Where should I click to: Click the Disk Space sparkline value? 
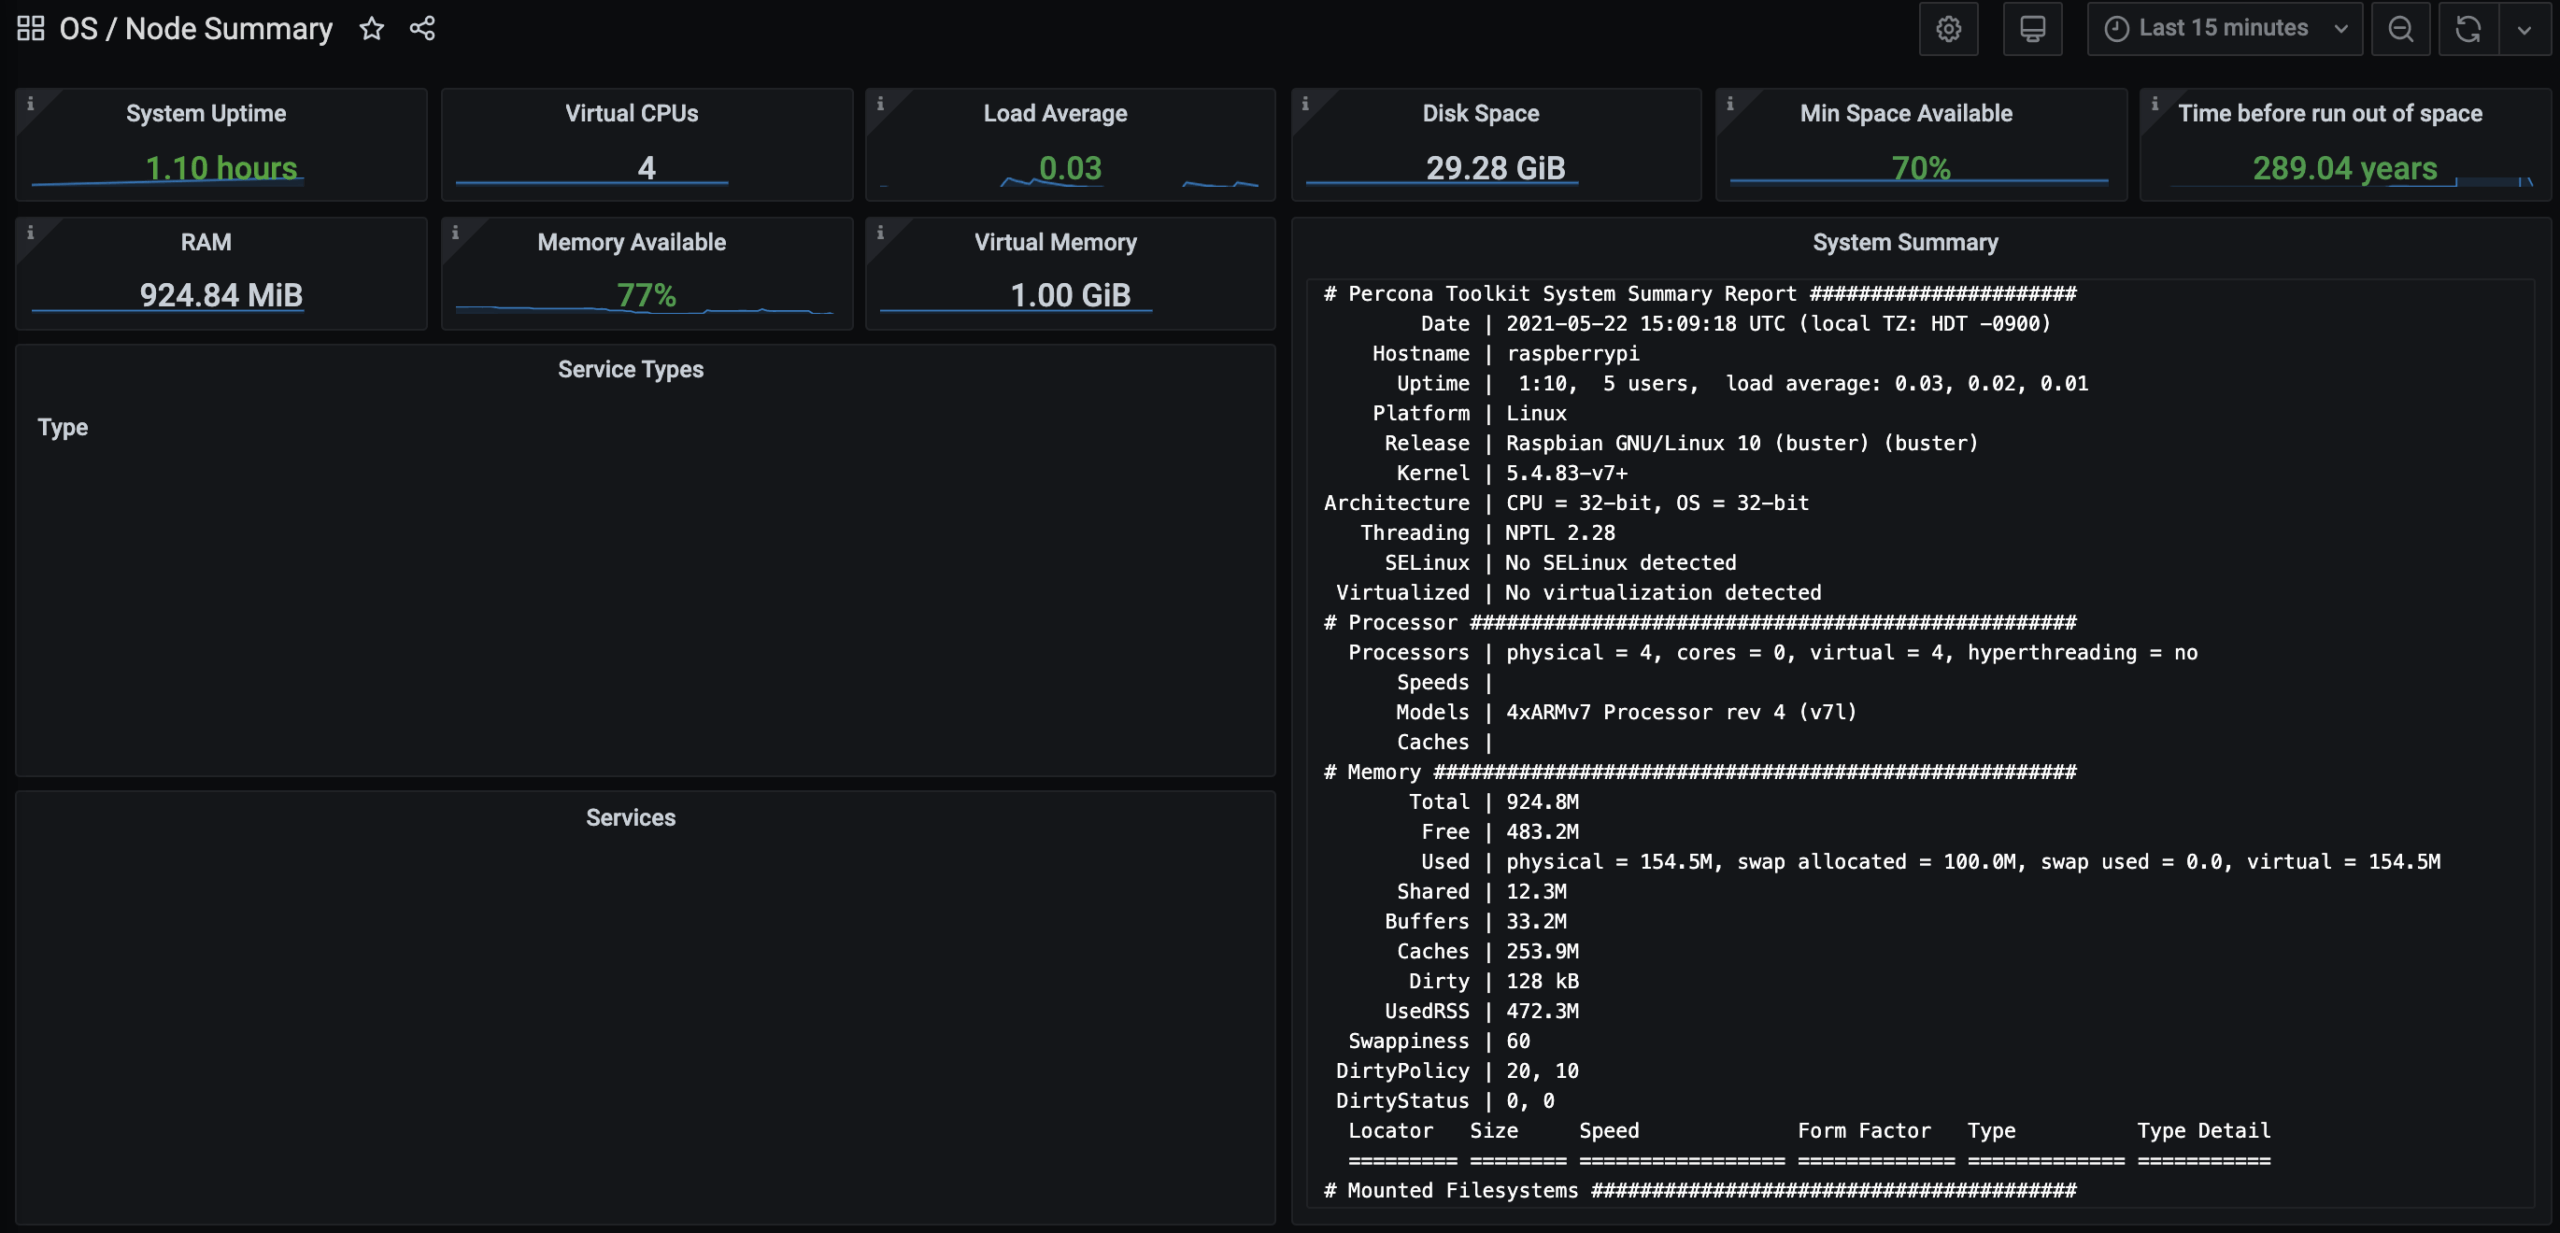click(1495, 167)
